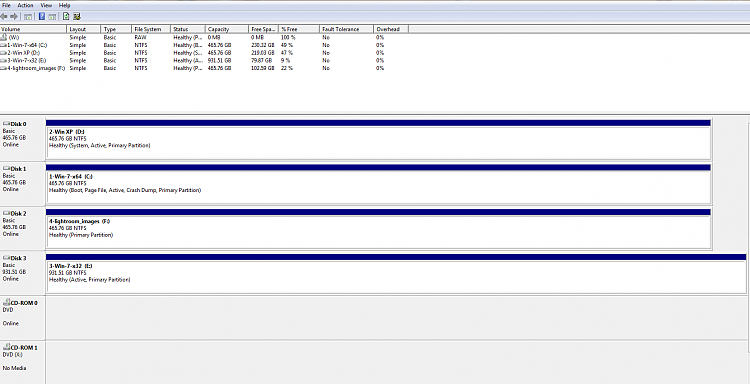This screenshot has height=384, width=750.
Task: Click the drive icon beside 1-Win-7-x64 (C:)
Action: point(4,45)
